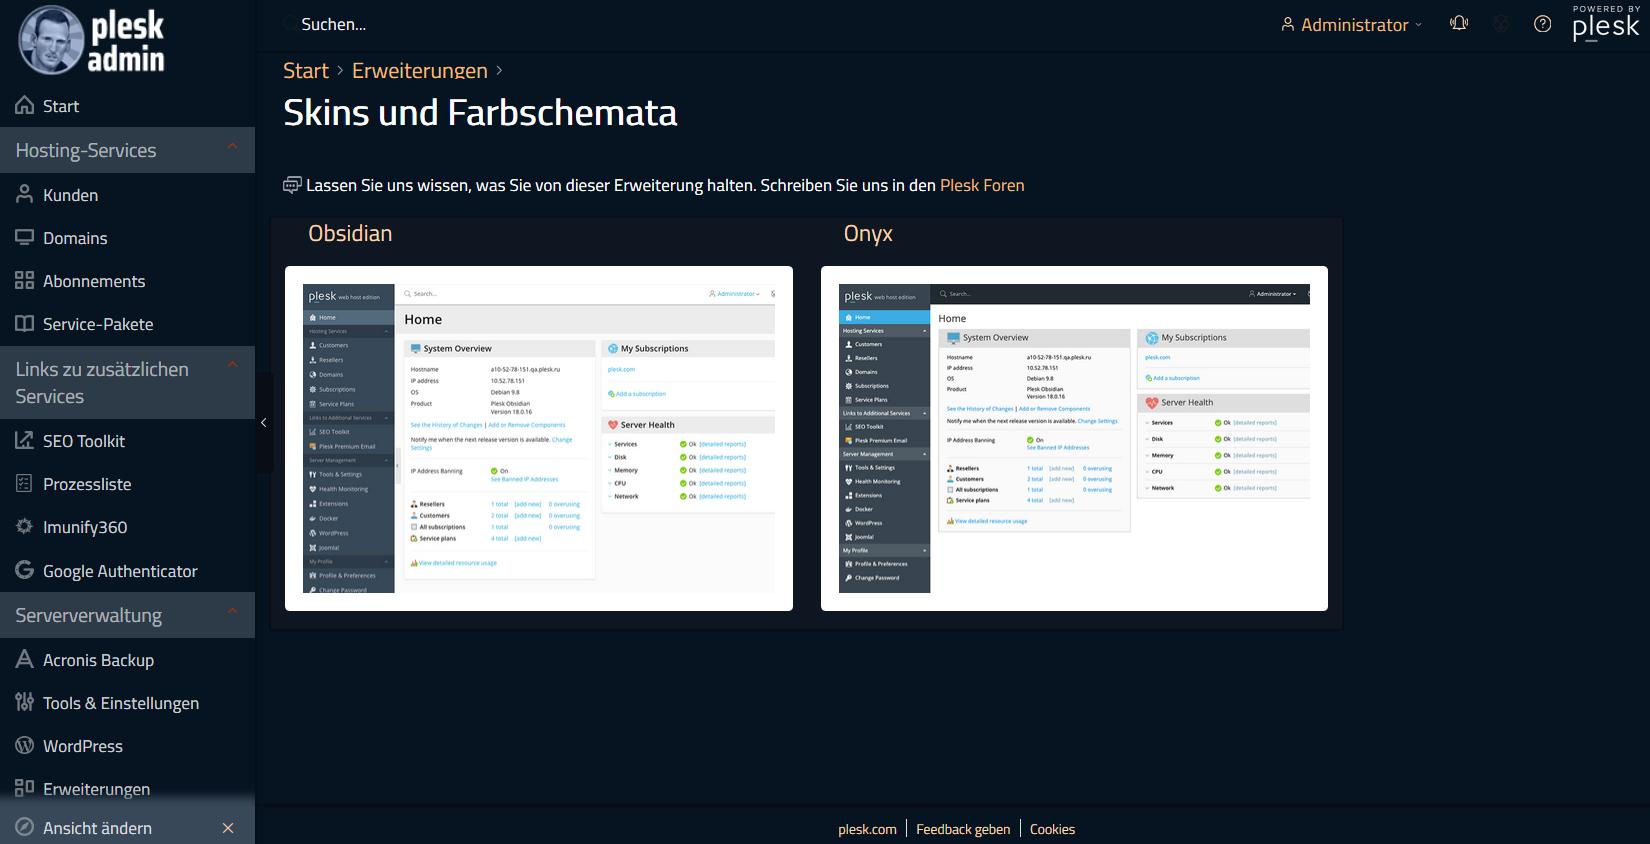This screenshot has width=1650, height=844.
Task: Go to Tools & Einstellungen
Action: (x=120, y=703)
